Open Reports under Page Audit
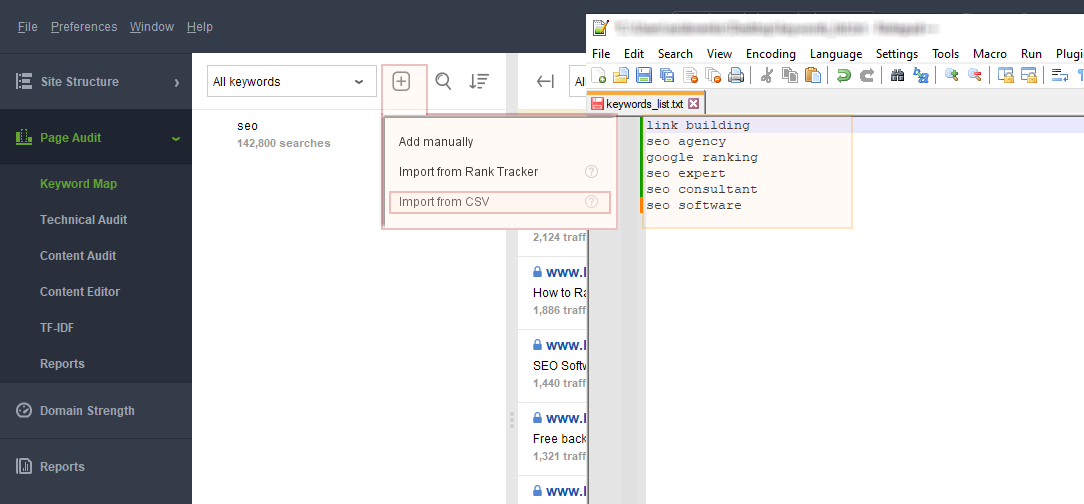The height and width of the screenshot is (504, 1084). pos(62,364)
